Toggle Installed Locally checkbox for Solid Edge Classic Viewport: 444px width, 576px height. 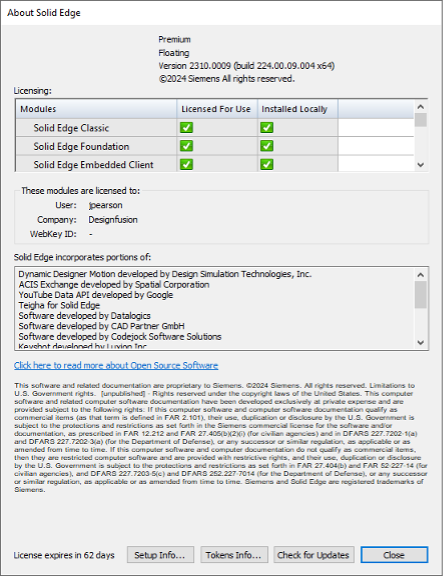(x=267, y=127)
